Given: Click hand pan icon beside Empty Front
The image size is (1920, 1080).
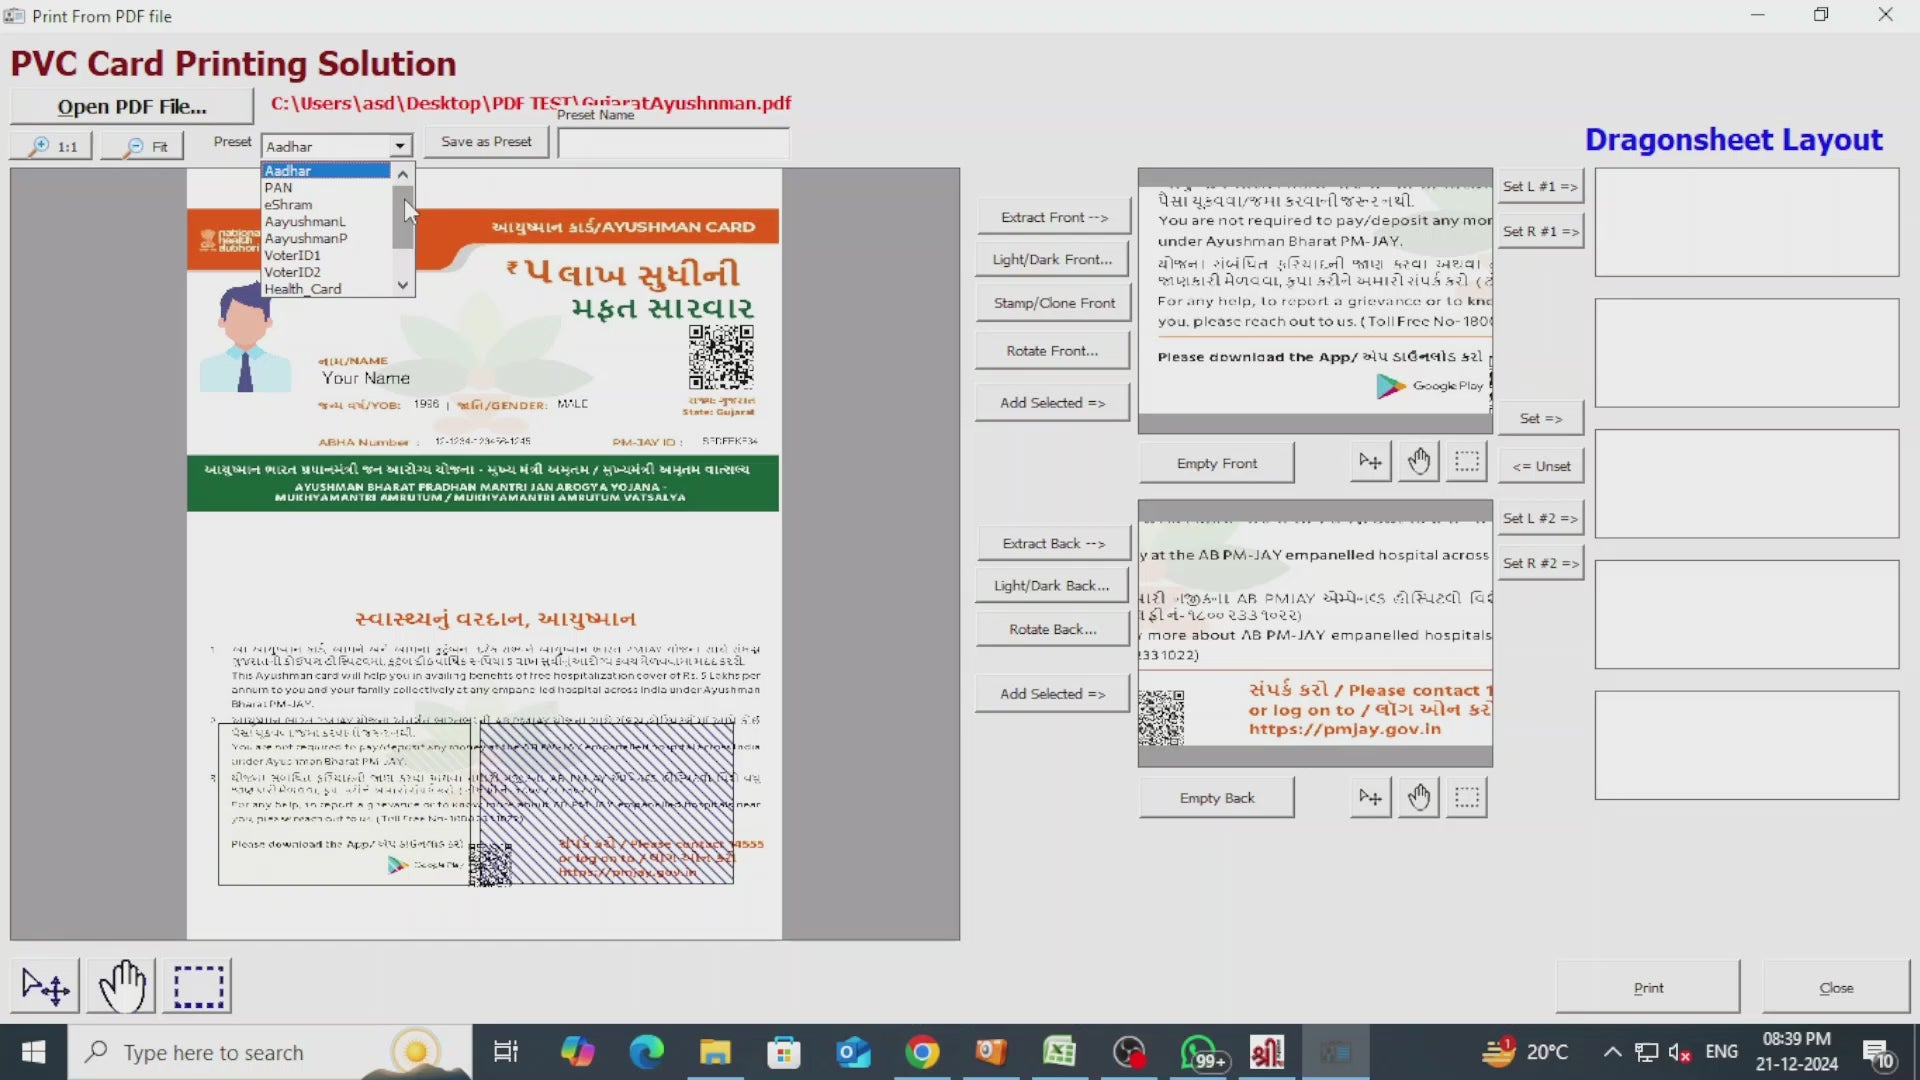Looking at the screenshot, I should (x=1419, y=462).
